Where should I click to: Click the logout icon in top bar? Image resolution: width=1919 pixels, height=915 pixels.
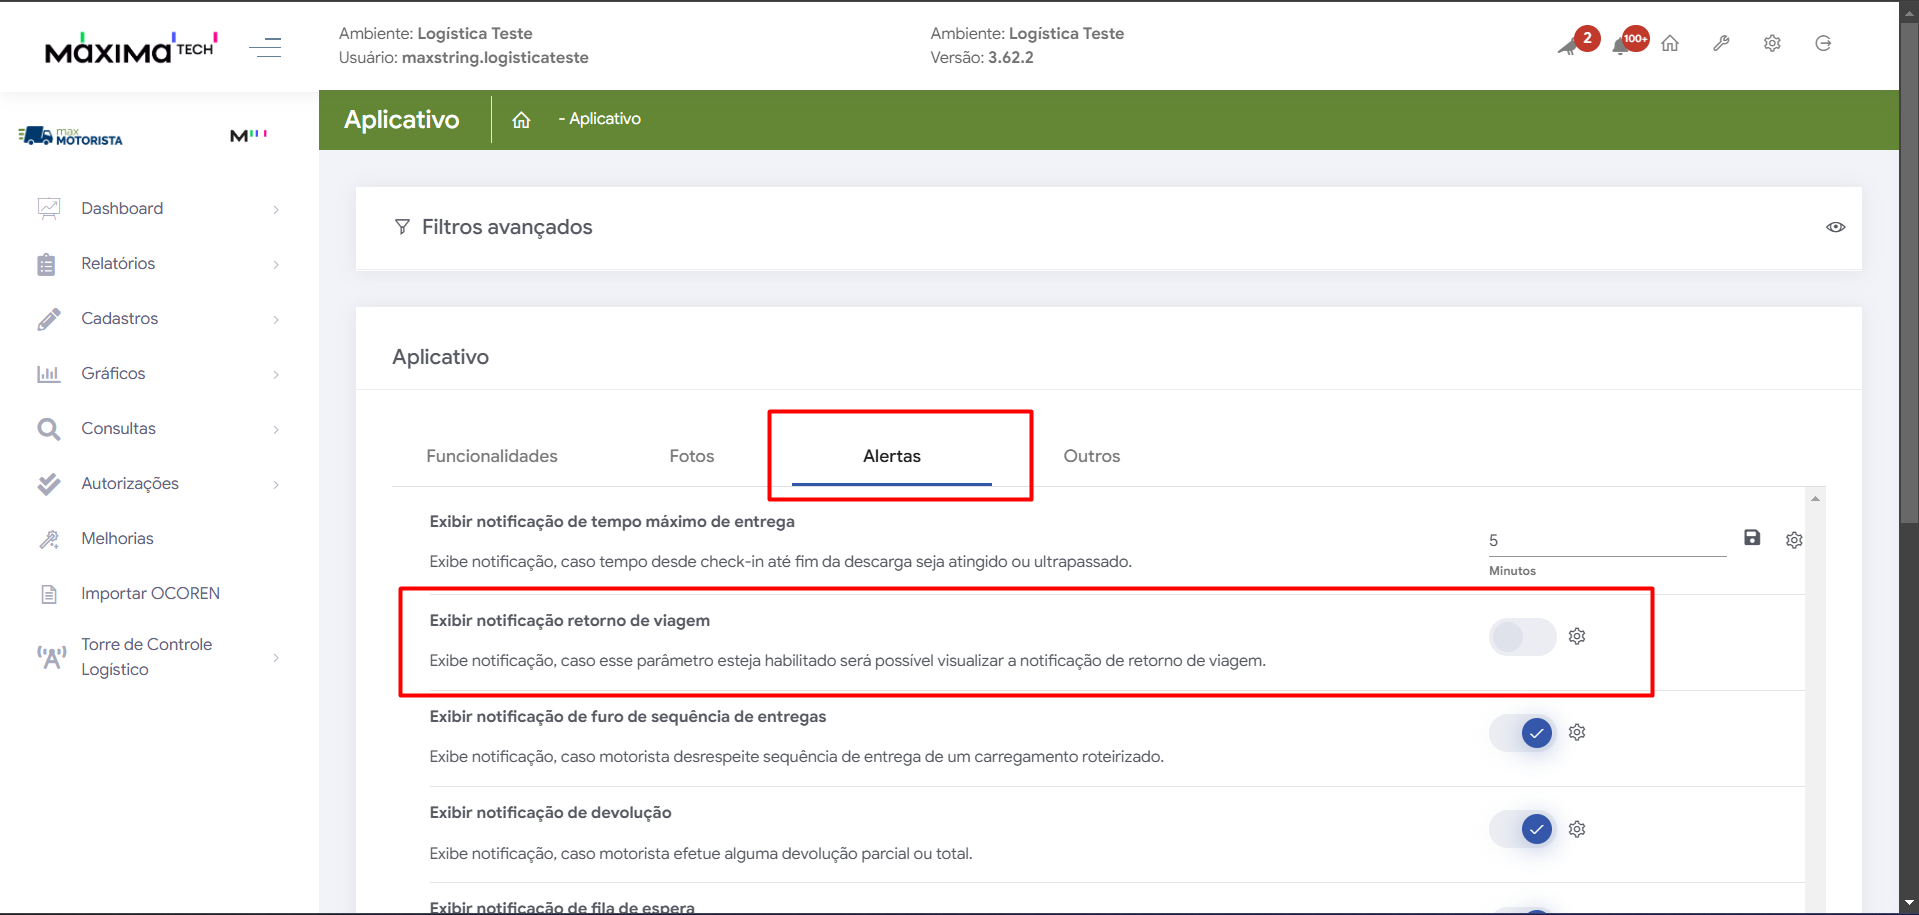[1823, 44]
